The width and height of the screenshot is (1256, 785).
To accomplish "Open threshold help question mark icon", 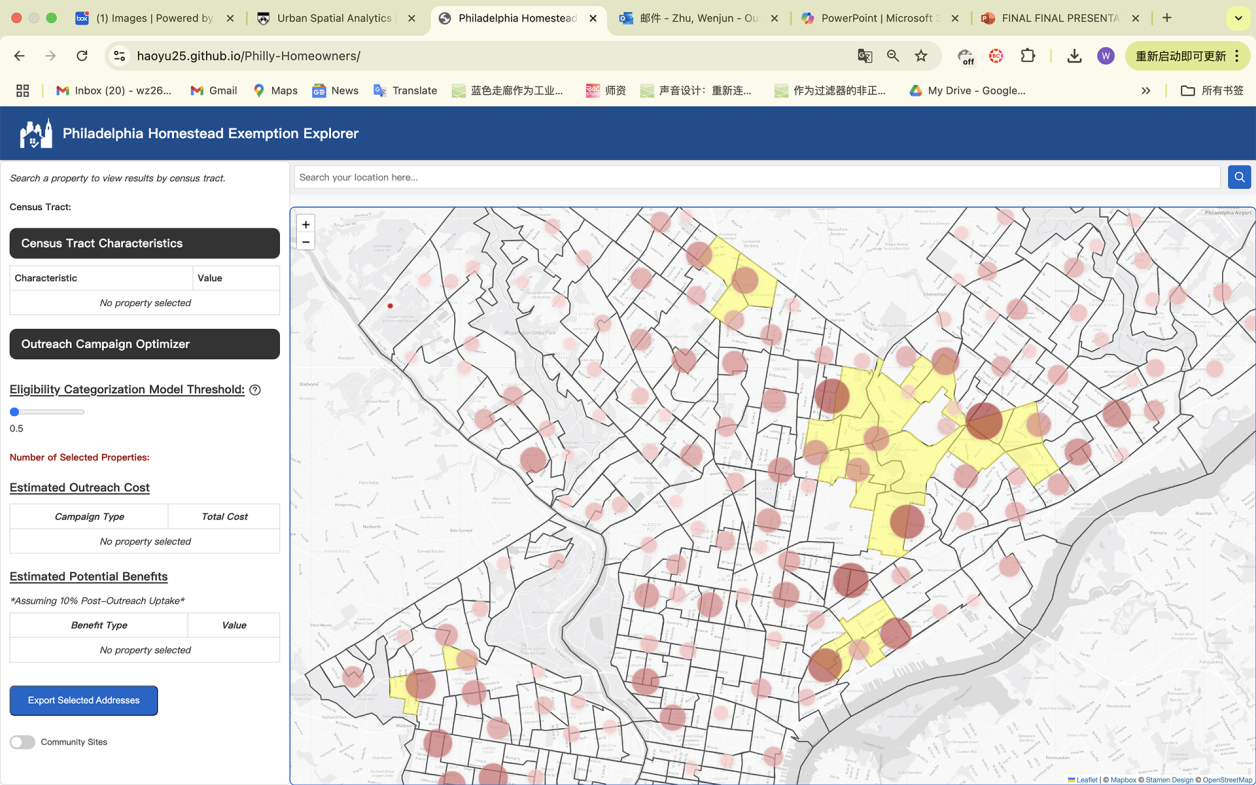I will pyautogui.click(x=255, y=390).
